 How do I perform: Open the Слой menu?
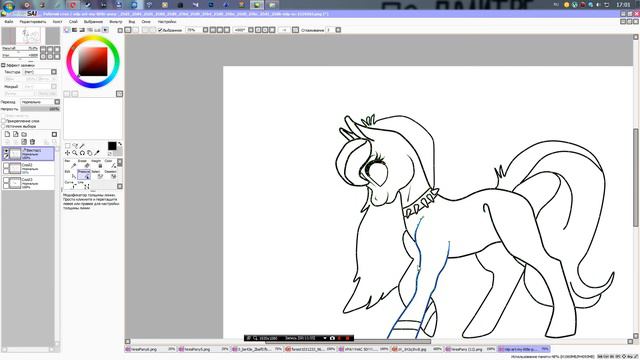click(73, 22)
